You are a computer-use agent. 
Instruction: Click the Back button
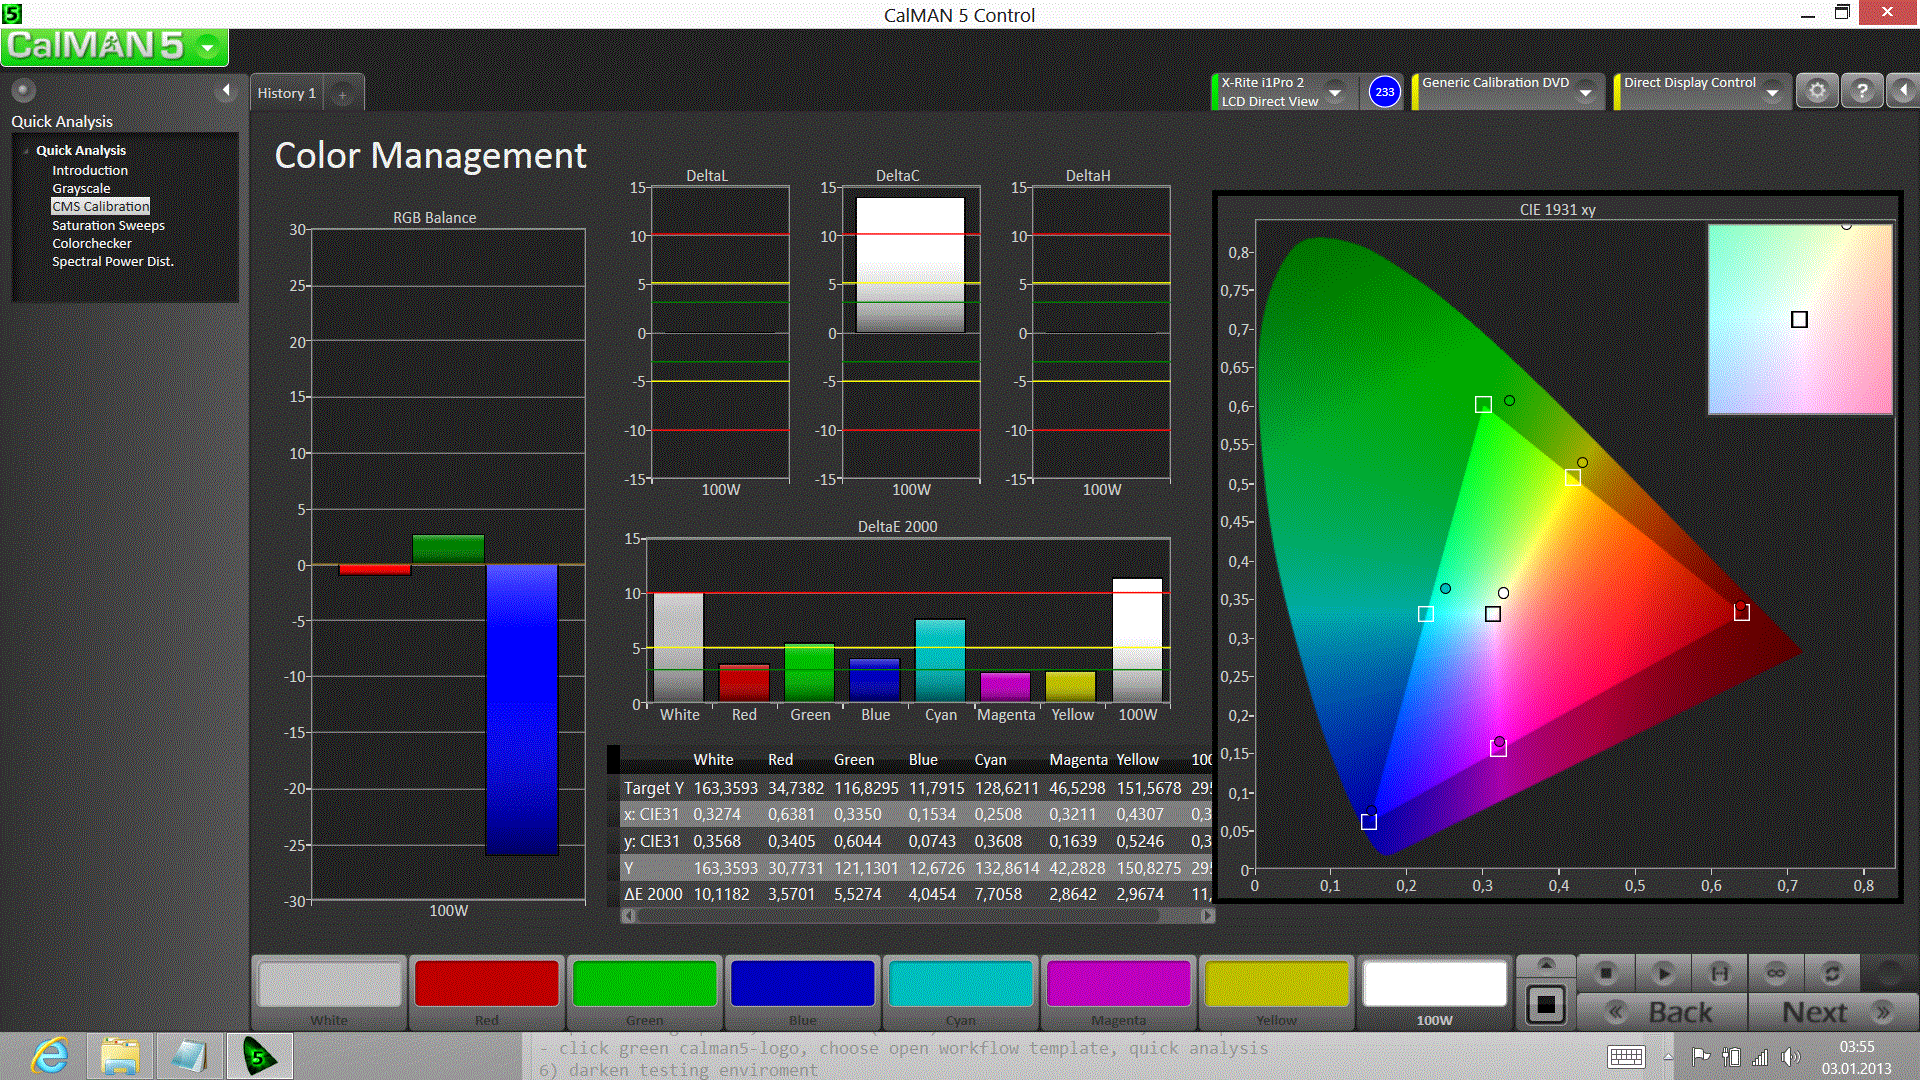(x=1662, y=1012)
